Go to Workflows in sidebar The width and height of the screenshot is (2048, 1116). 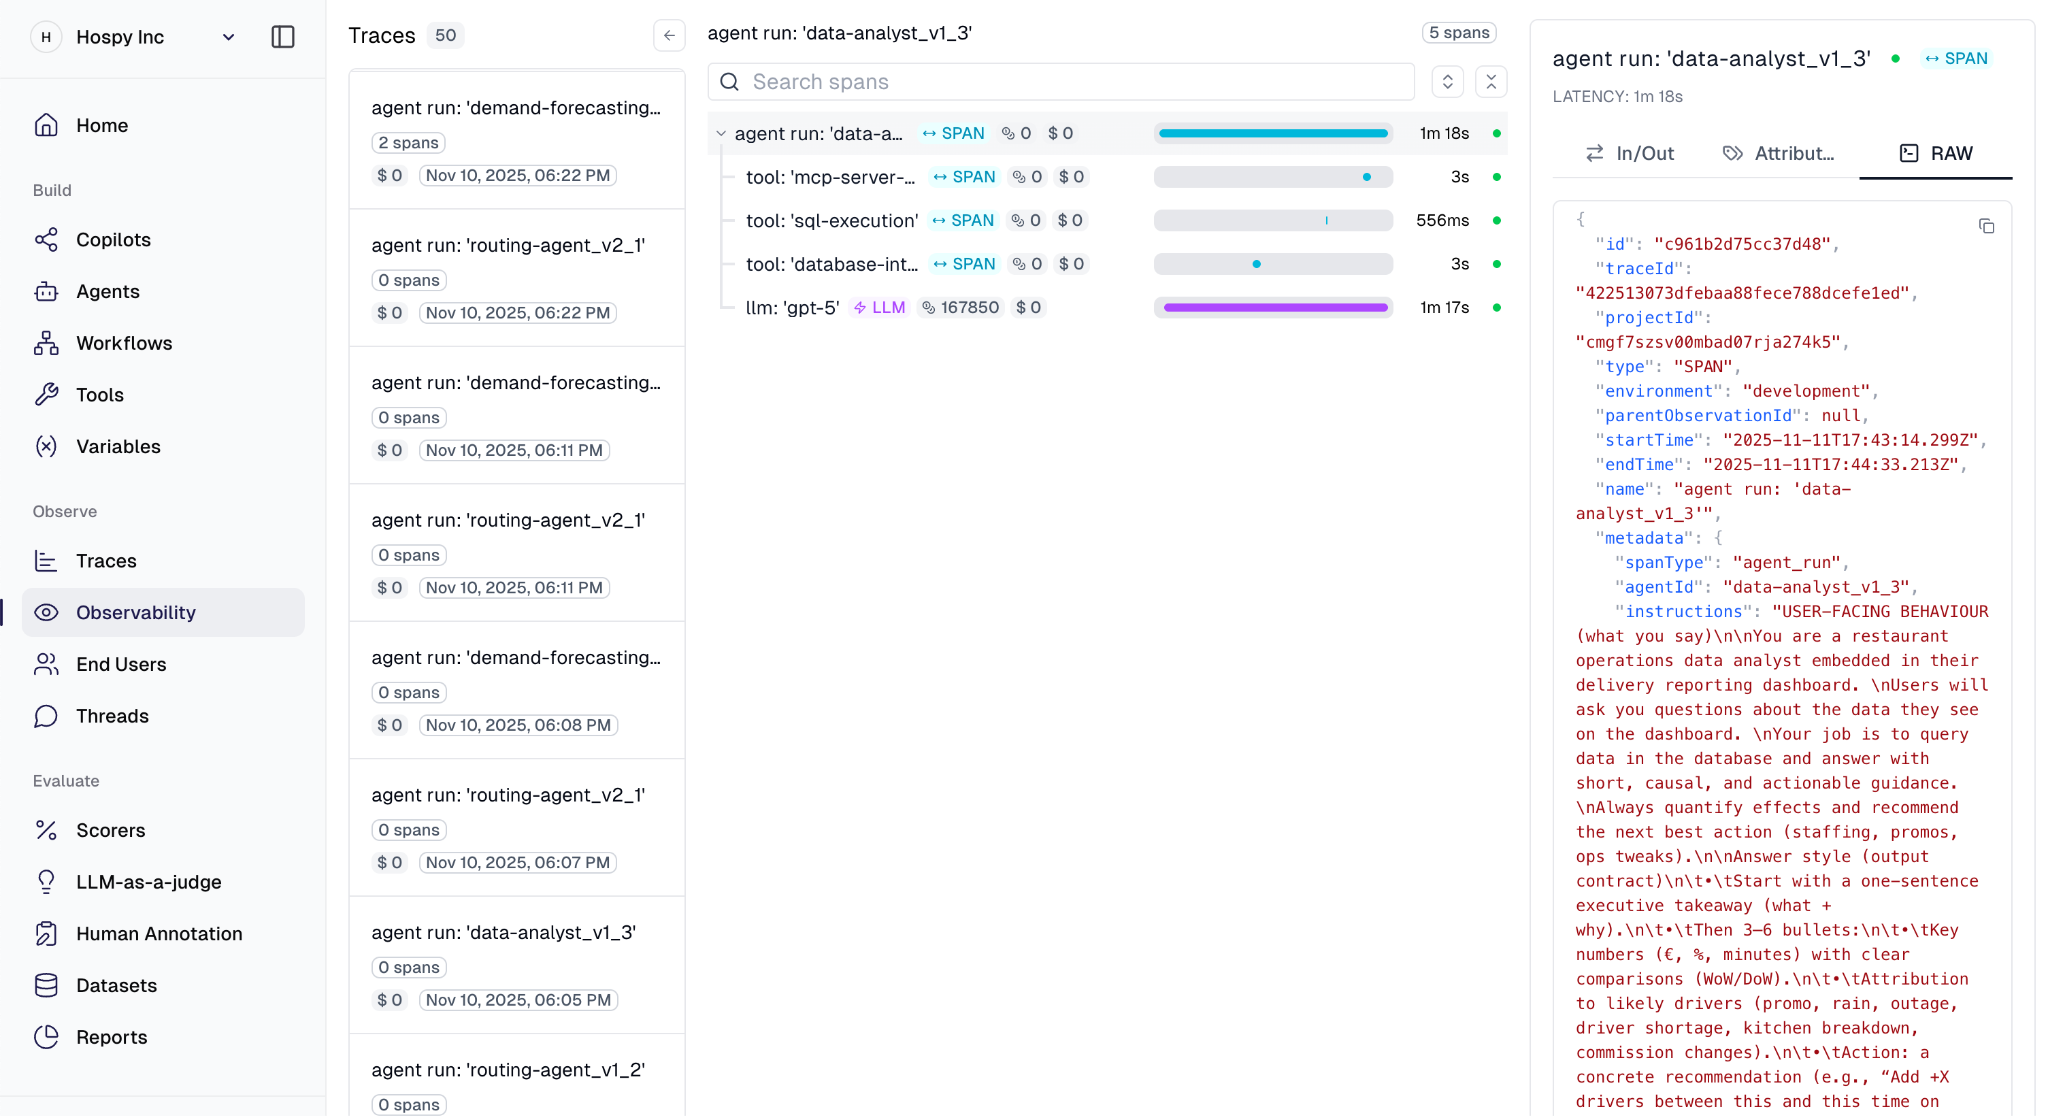(124, 343)
